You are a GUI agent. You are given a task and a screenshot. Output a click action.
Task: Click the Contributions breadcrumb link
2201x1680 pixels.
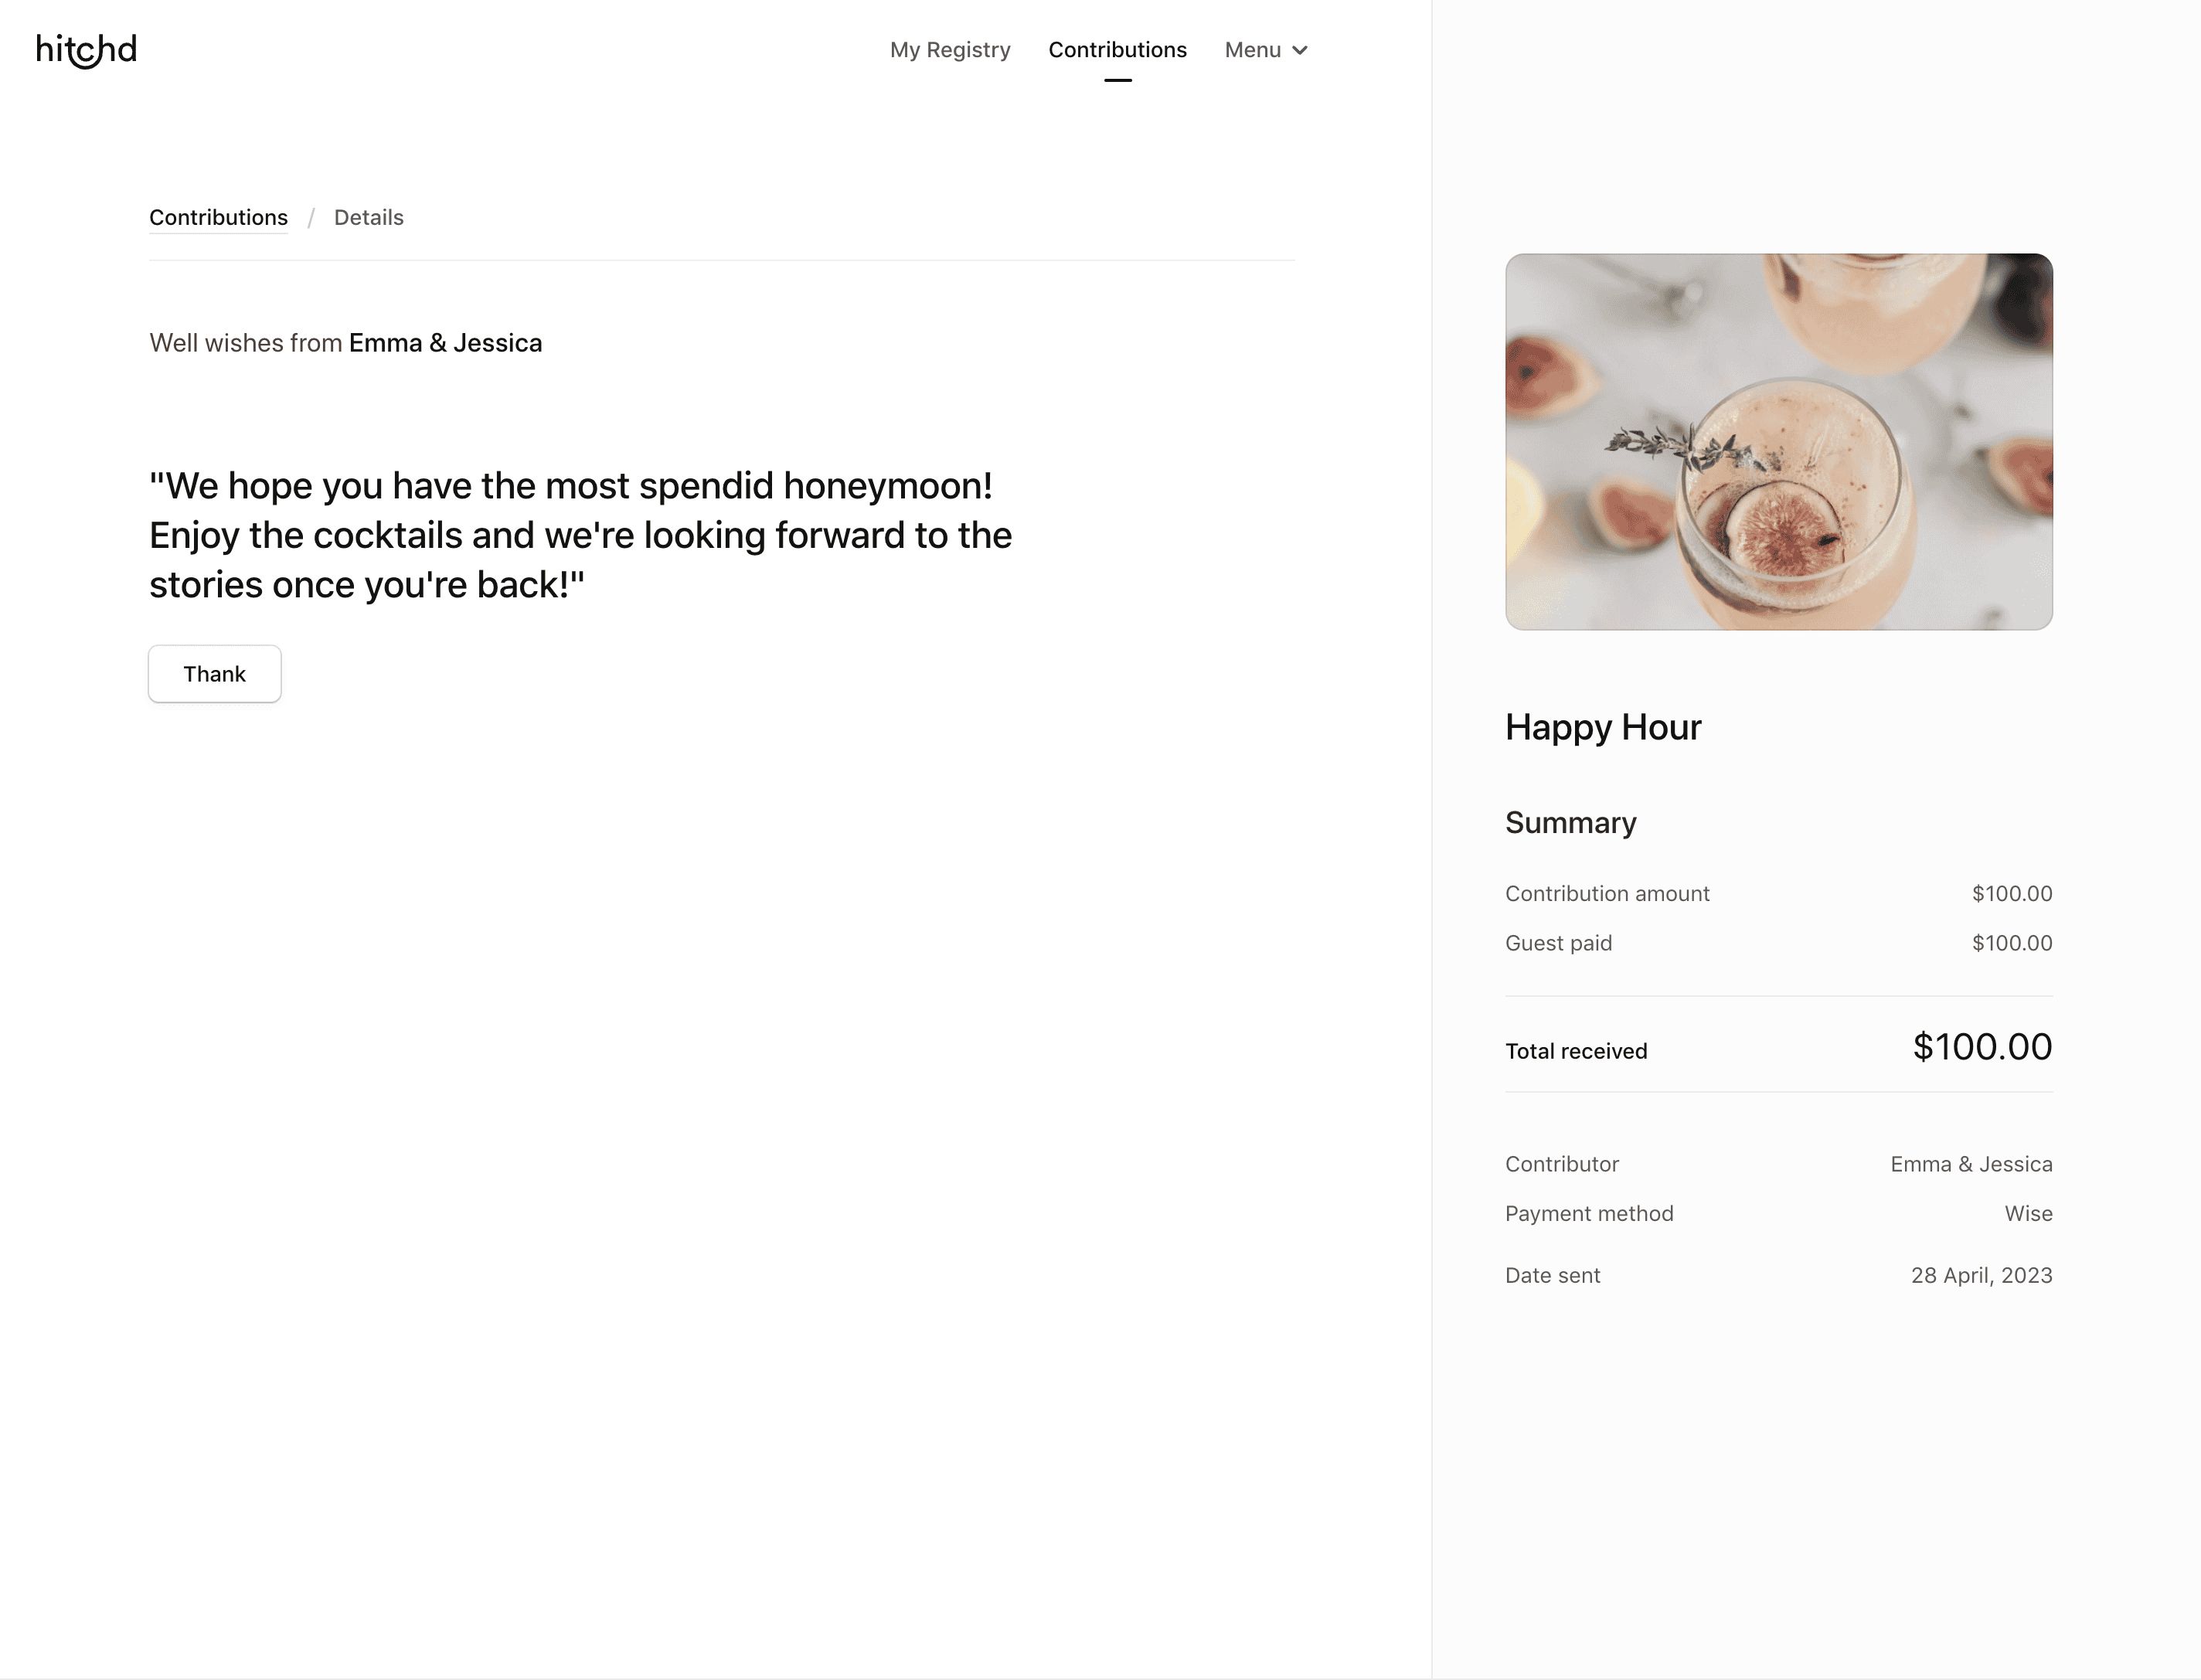pos(218,217)
